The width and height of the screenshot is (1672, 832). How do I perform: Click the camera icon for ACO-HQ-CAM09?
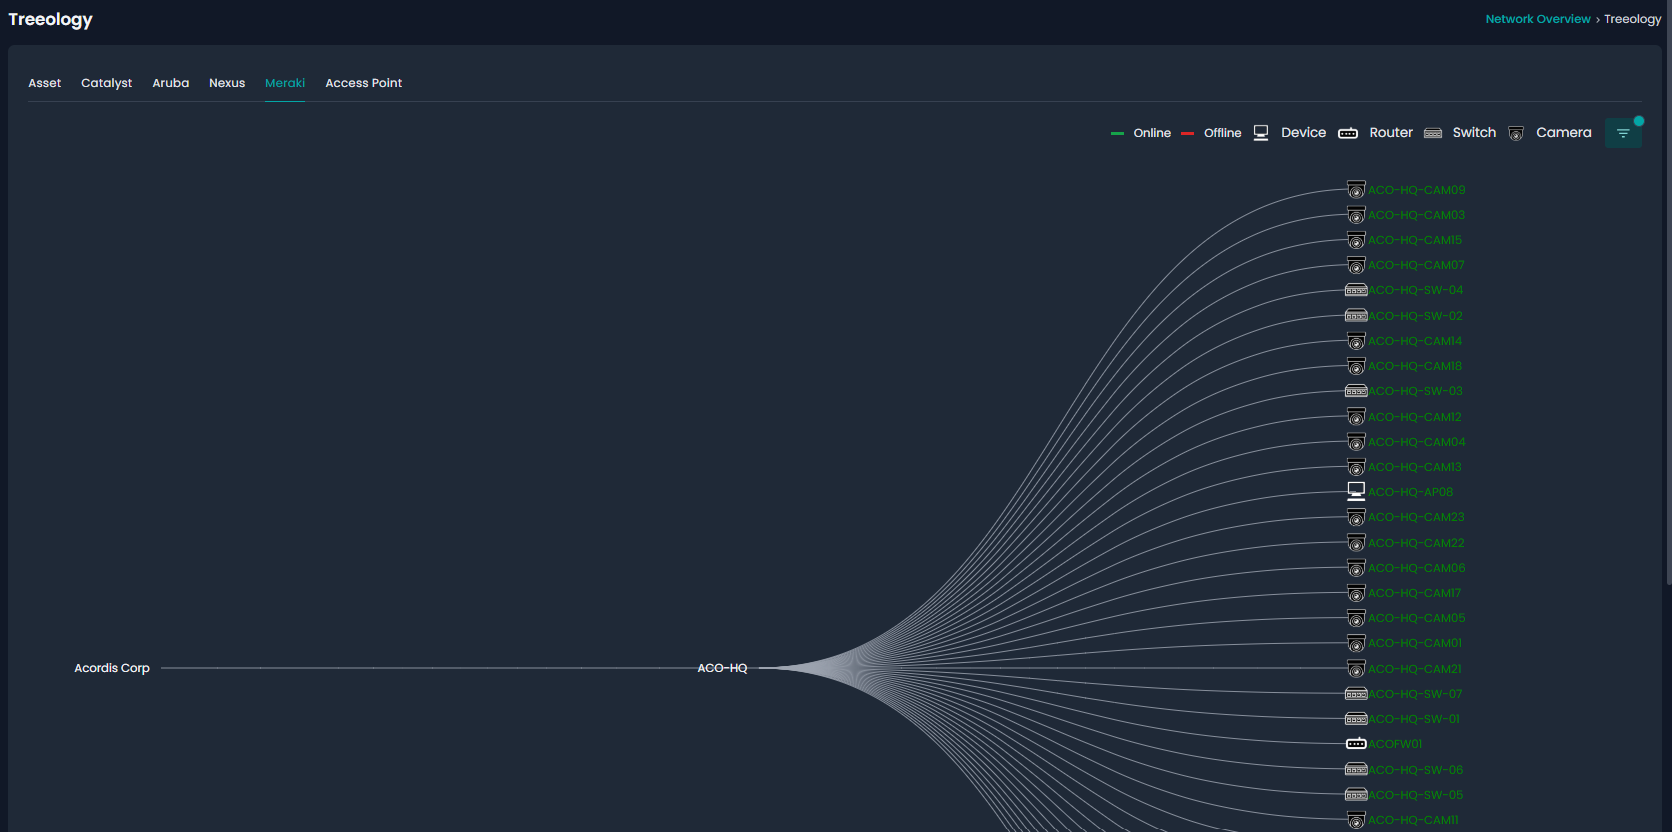coord(1356,190)
